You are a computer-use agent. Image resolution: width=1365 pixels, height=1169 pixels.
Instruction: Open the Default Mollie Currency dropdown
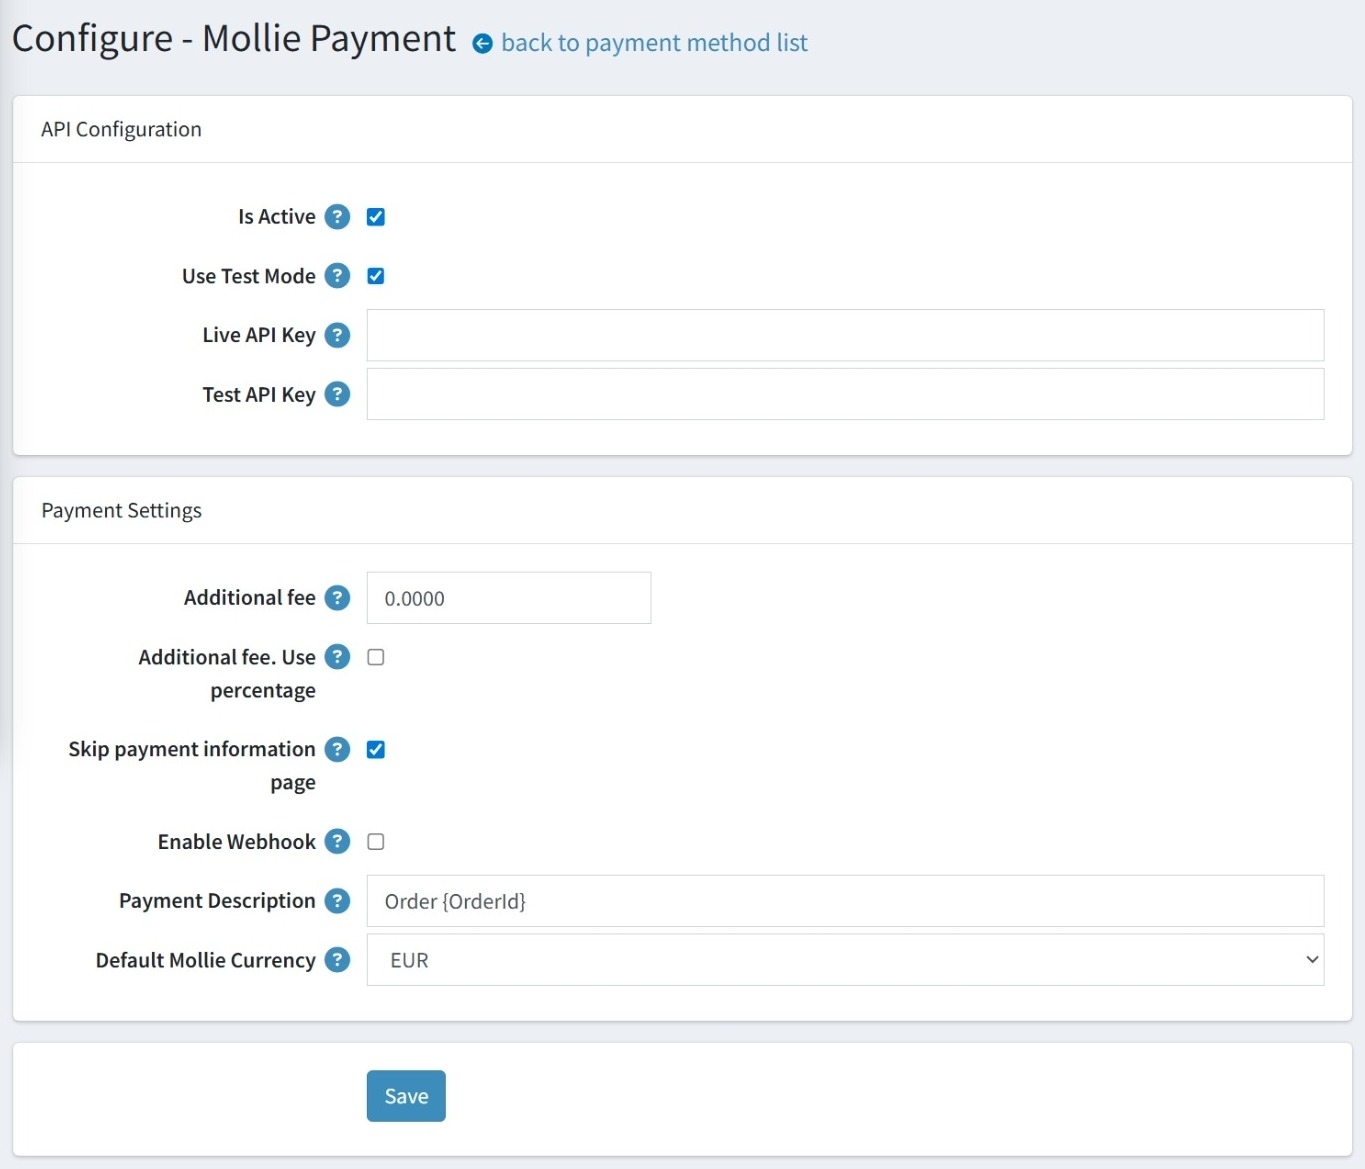point(845,960)
